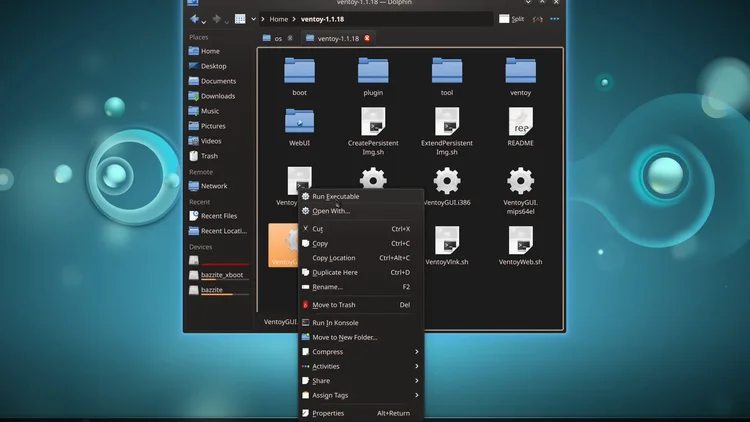Expand the Share submenu
The image size is (750, 422).
click(361, 381)
